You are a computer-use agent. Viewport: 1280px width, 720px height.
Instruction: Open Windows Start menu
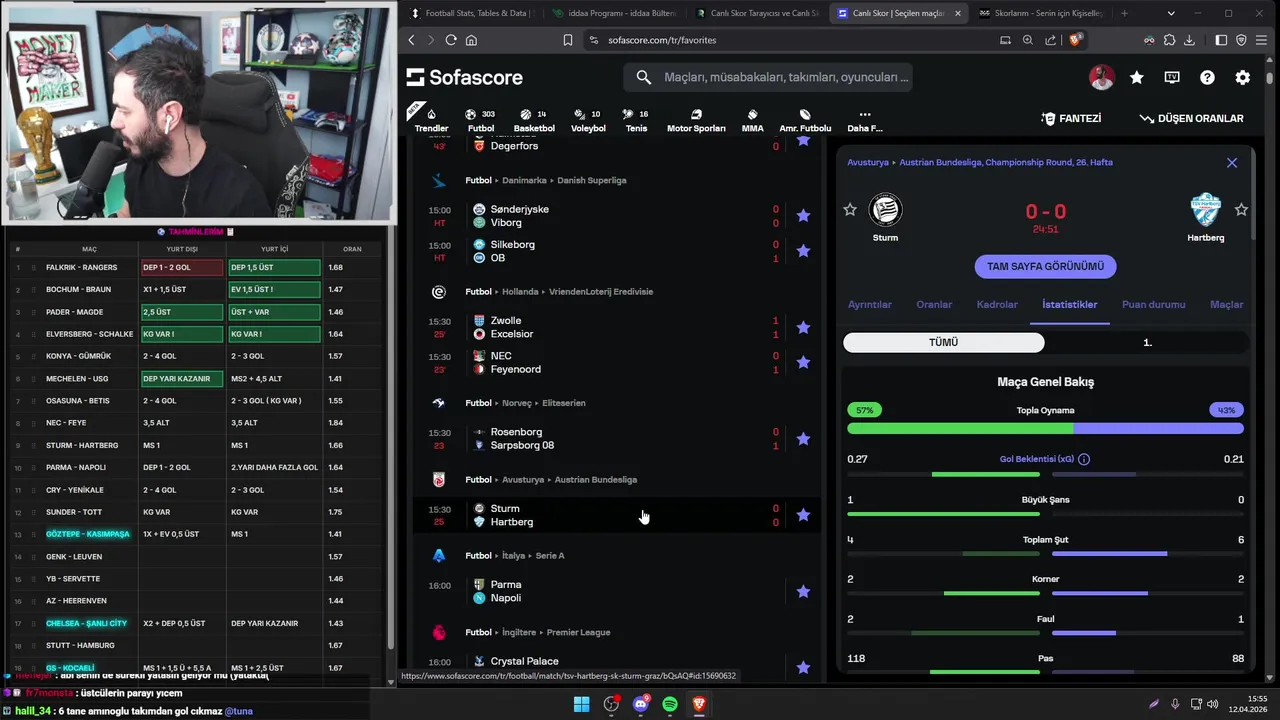click(581, 704)
